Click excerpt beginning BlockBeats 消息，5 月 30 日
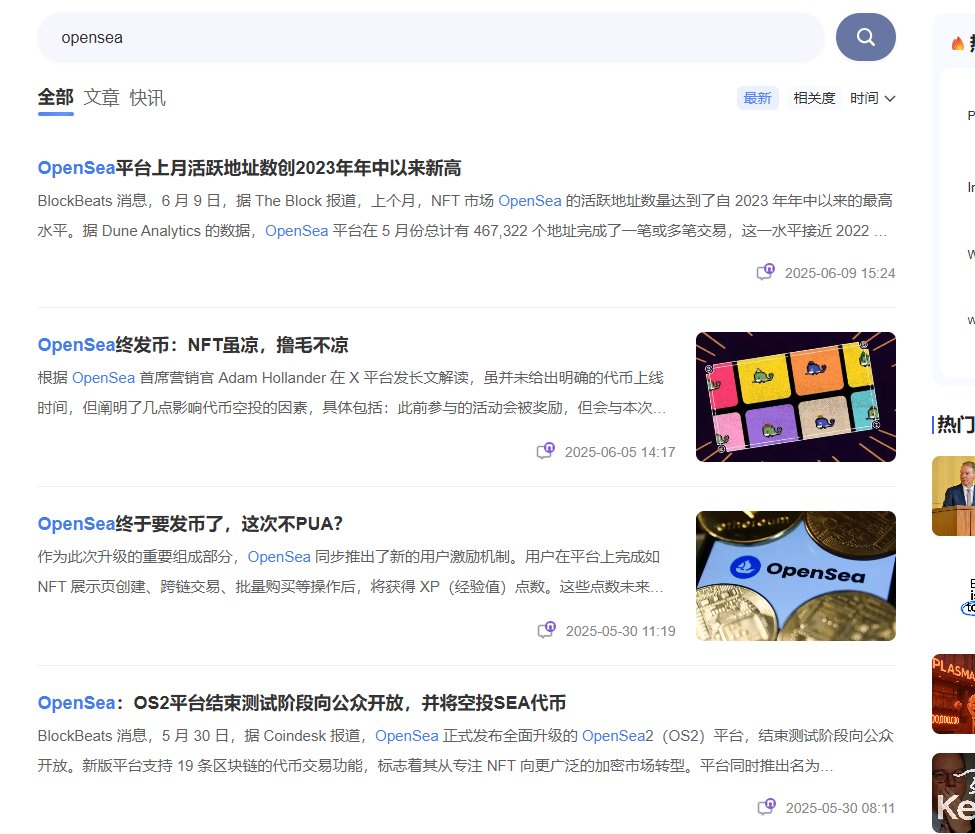Screen dimensions: 975x834 point(465,751)
